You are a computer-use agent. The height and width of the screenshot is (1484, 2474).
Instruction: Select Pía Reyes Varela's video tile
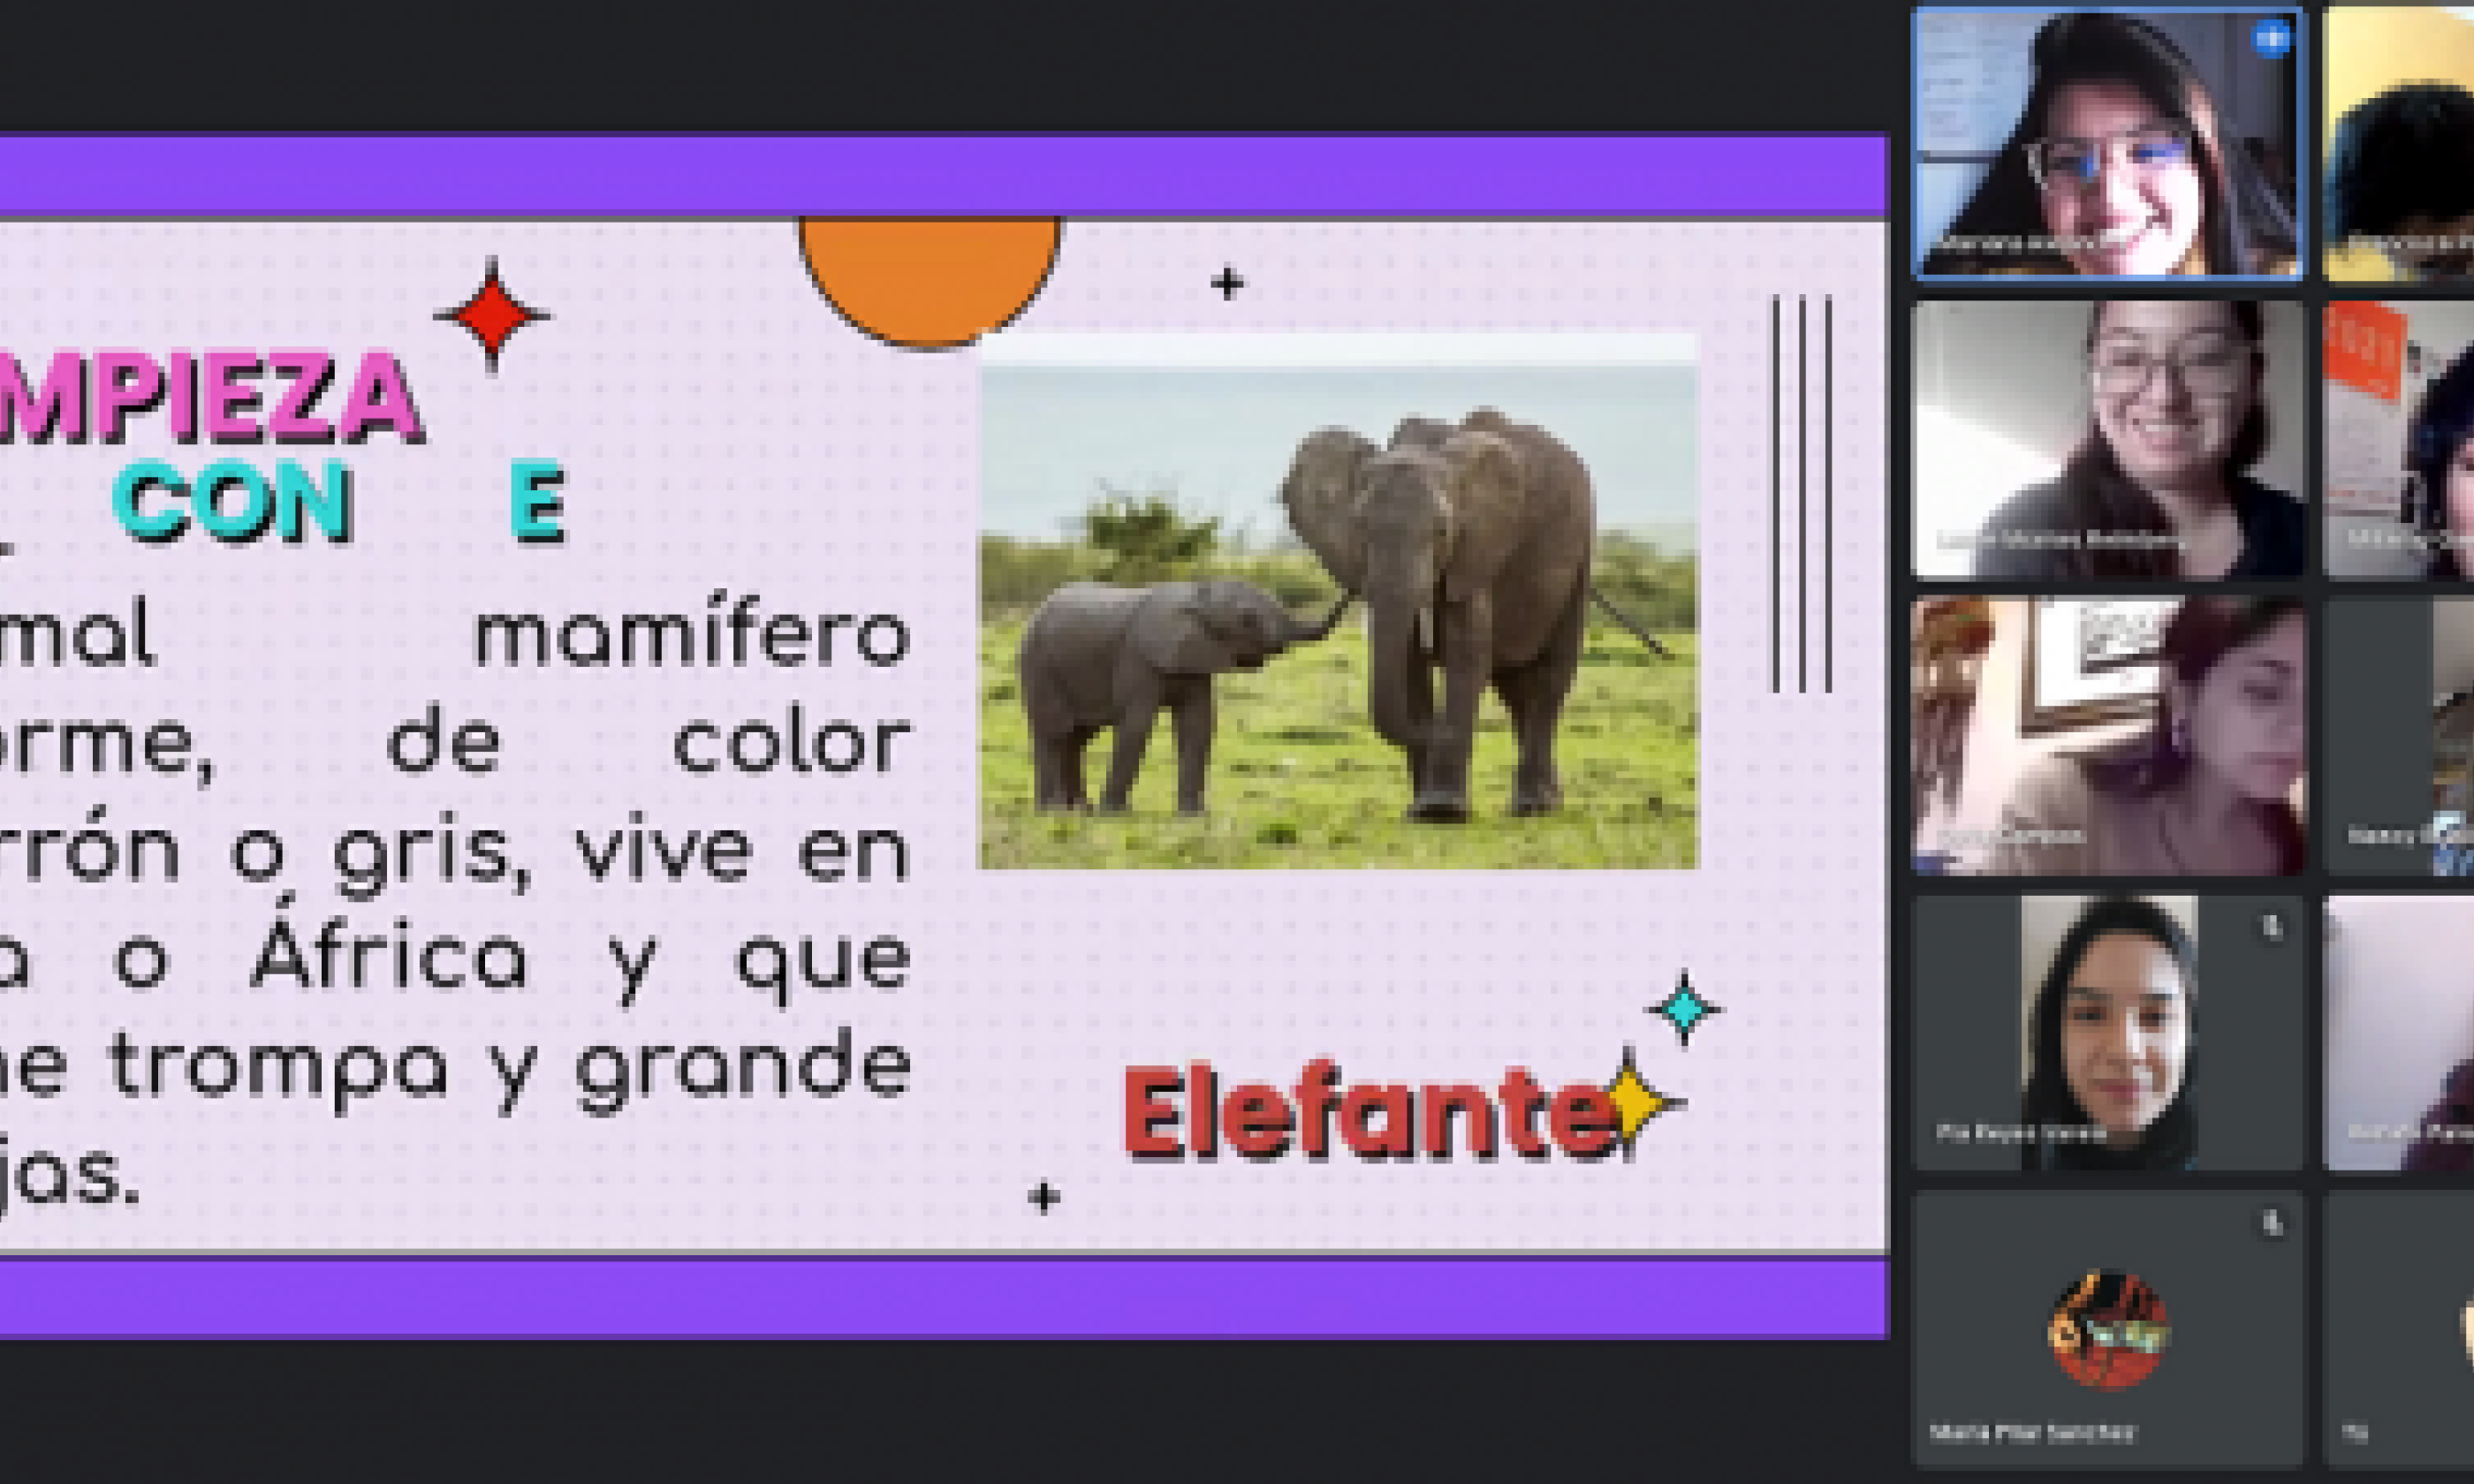(x=2107, y=1033)
